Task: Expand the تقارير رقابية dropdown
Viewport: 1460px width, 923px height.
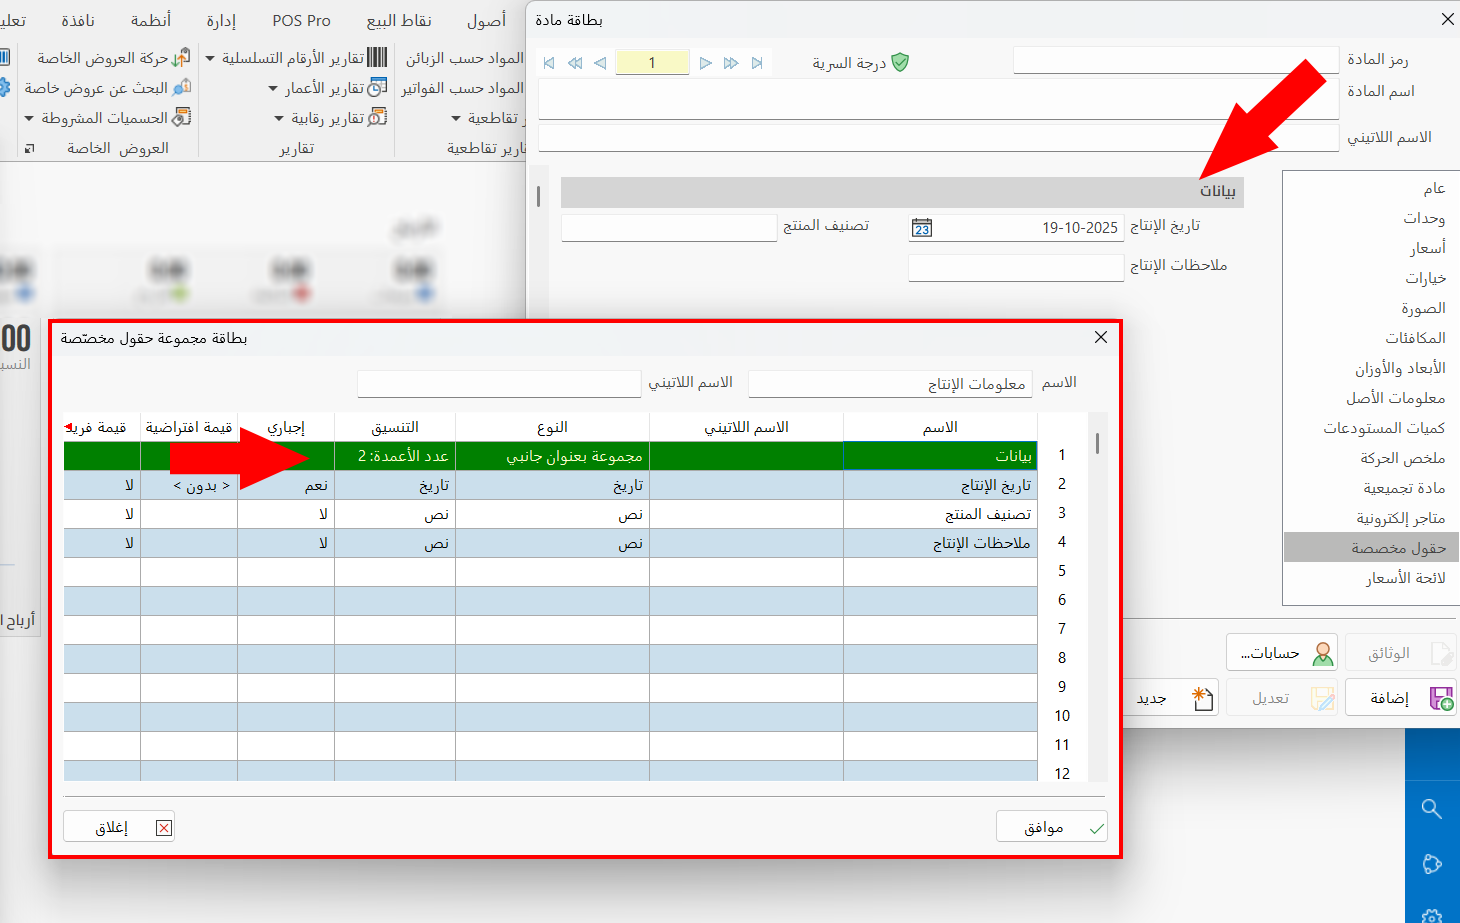Action: [x=277, y=117]
